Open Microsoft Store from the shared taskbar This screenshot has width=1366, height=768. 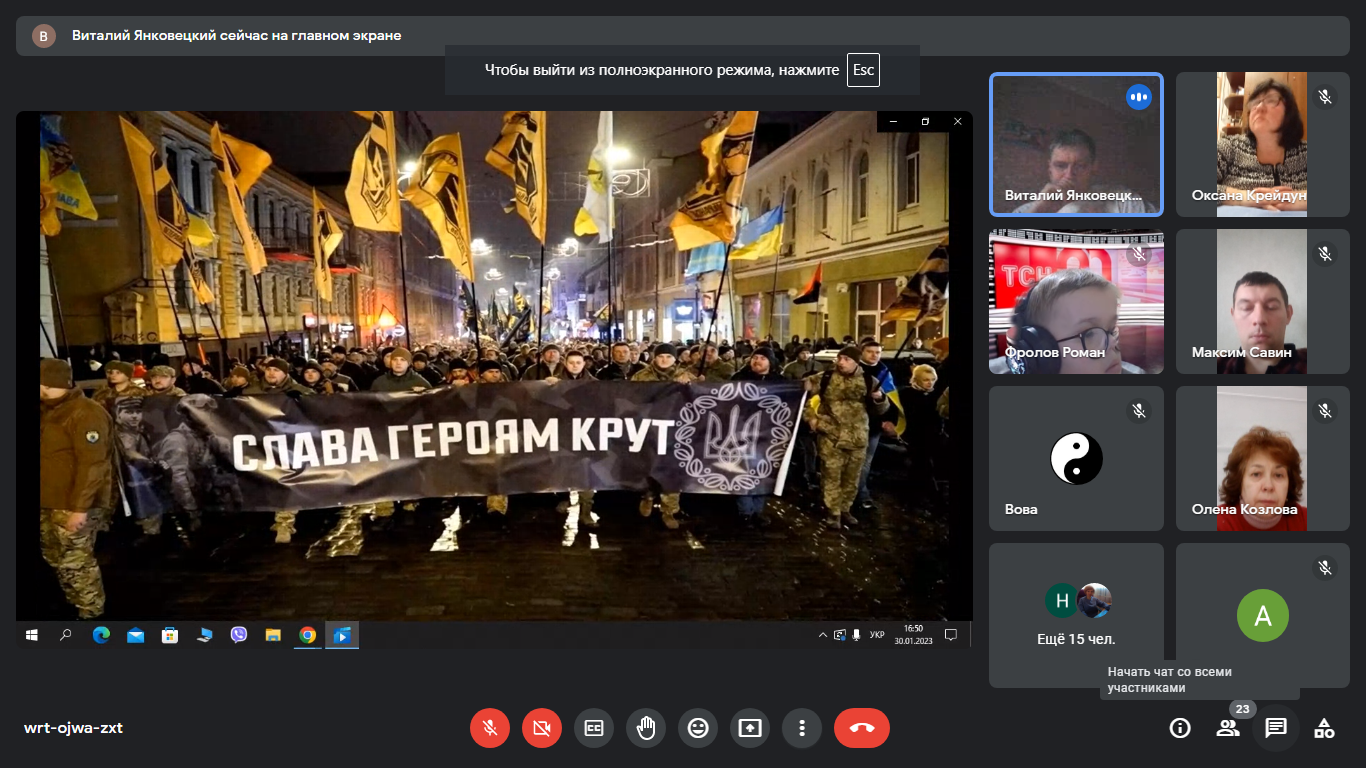pos(170,635)
